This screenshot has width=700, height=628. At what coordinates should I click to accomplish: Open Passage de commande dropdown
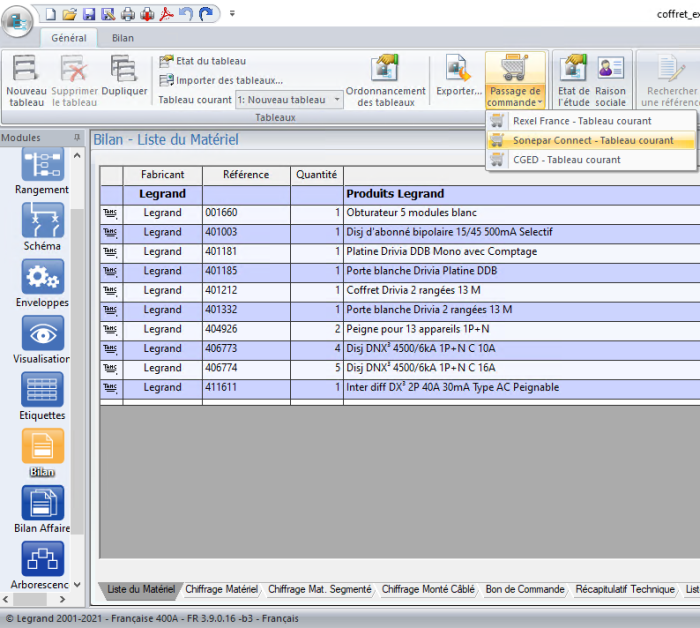515,81
